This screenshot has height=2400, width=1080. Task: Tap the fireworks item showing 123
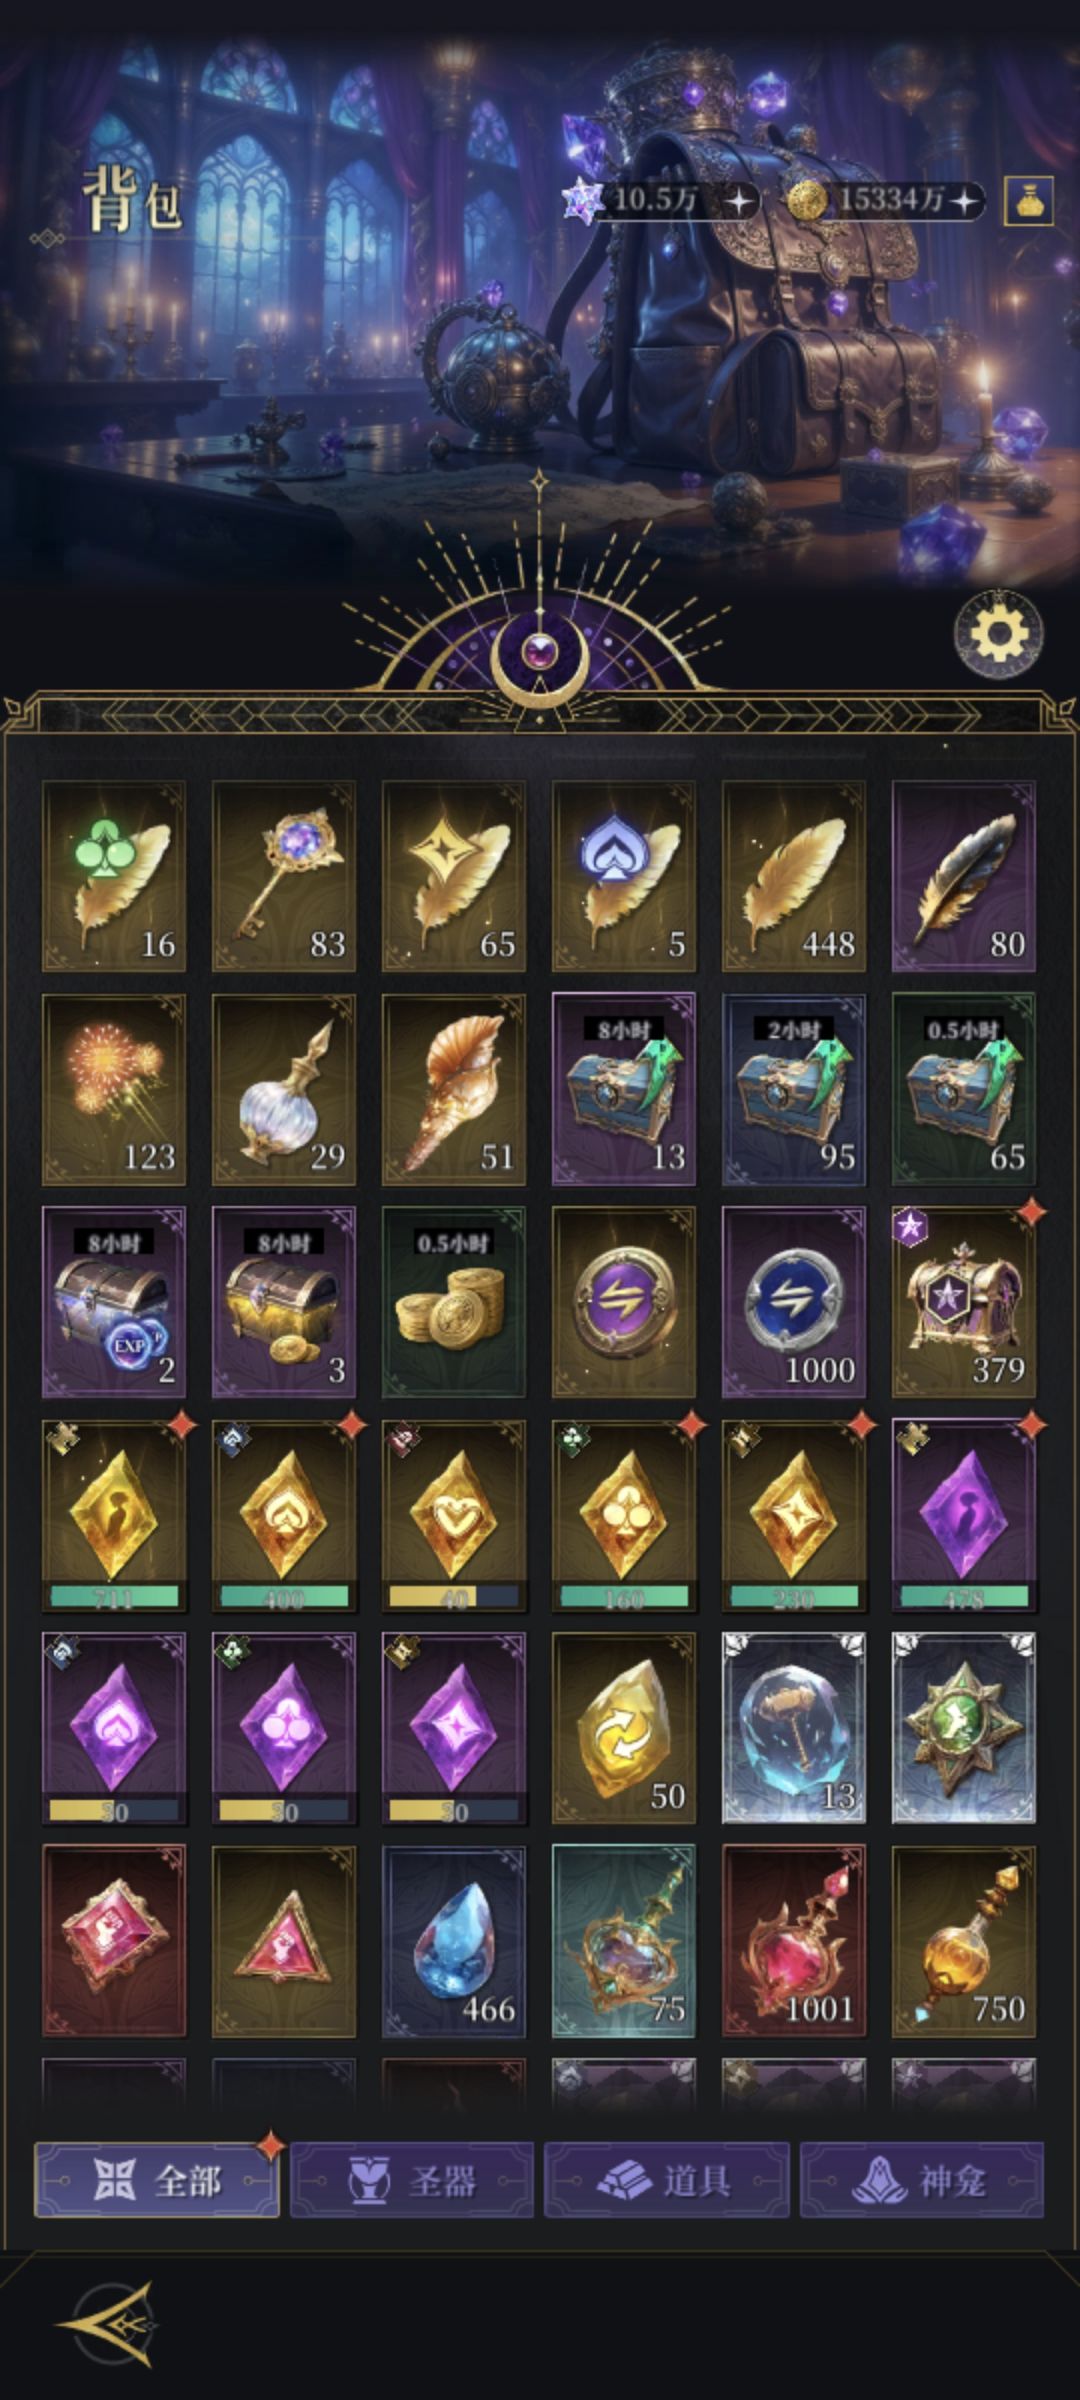114,1089
